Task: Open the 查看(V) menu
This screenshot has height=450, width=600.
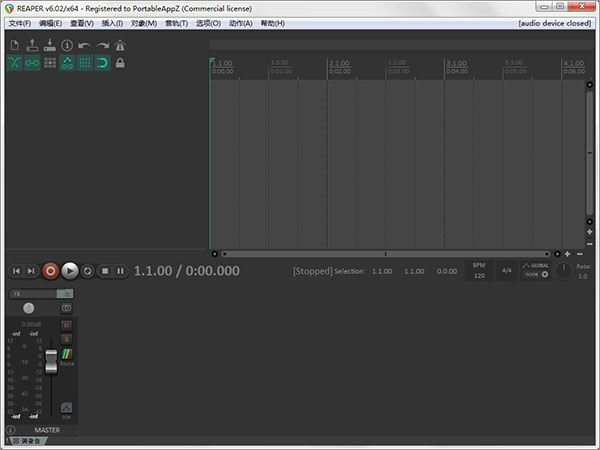Action: click(x=82, y=23)
